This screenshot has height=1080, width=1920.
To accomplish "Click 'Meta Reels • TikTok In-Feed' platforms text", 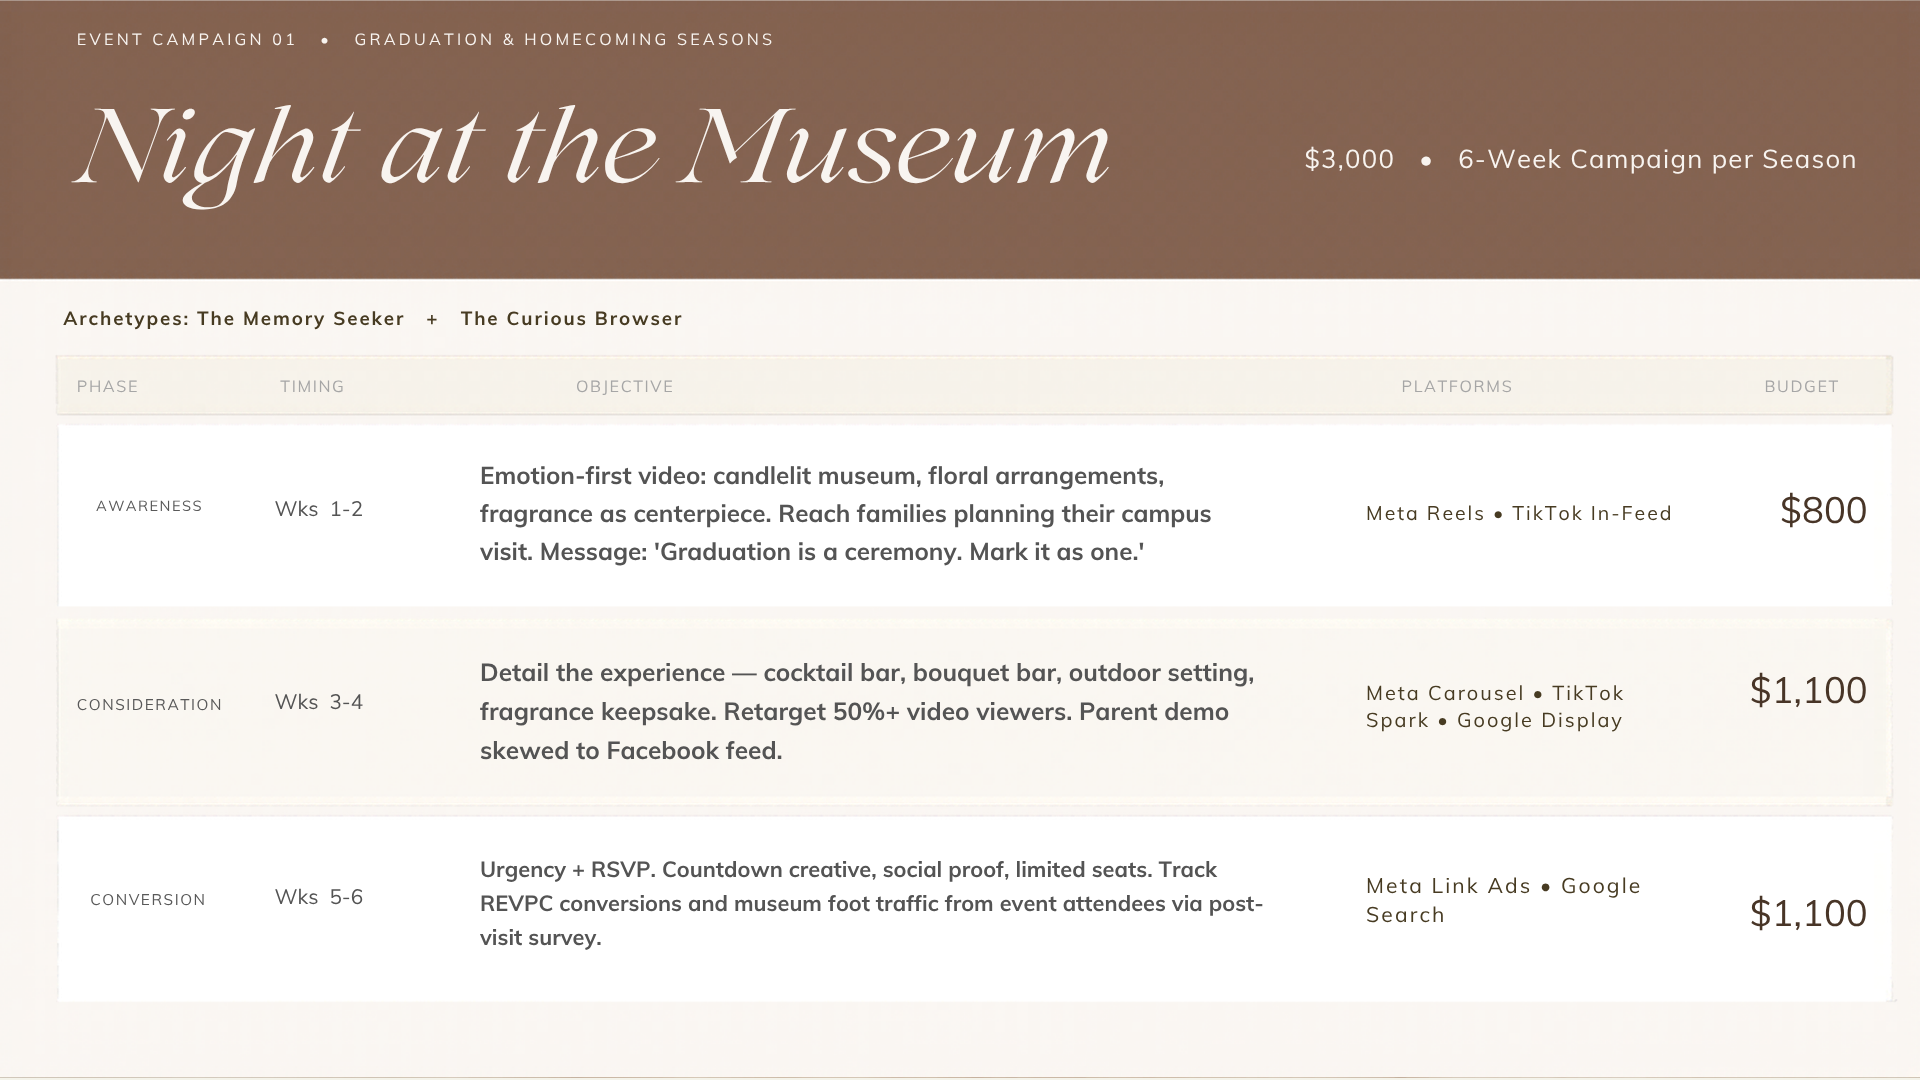I will pos(1519,514).
